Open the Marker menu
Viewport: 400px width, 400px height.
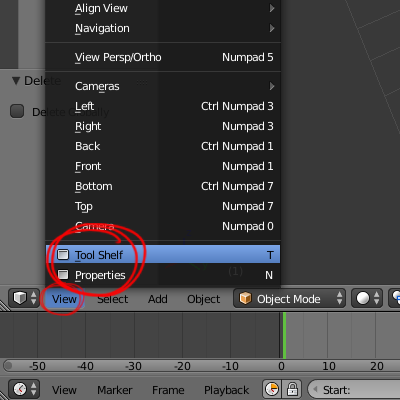115,390
